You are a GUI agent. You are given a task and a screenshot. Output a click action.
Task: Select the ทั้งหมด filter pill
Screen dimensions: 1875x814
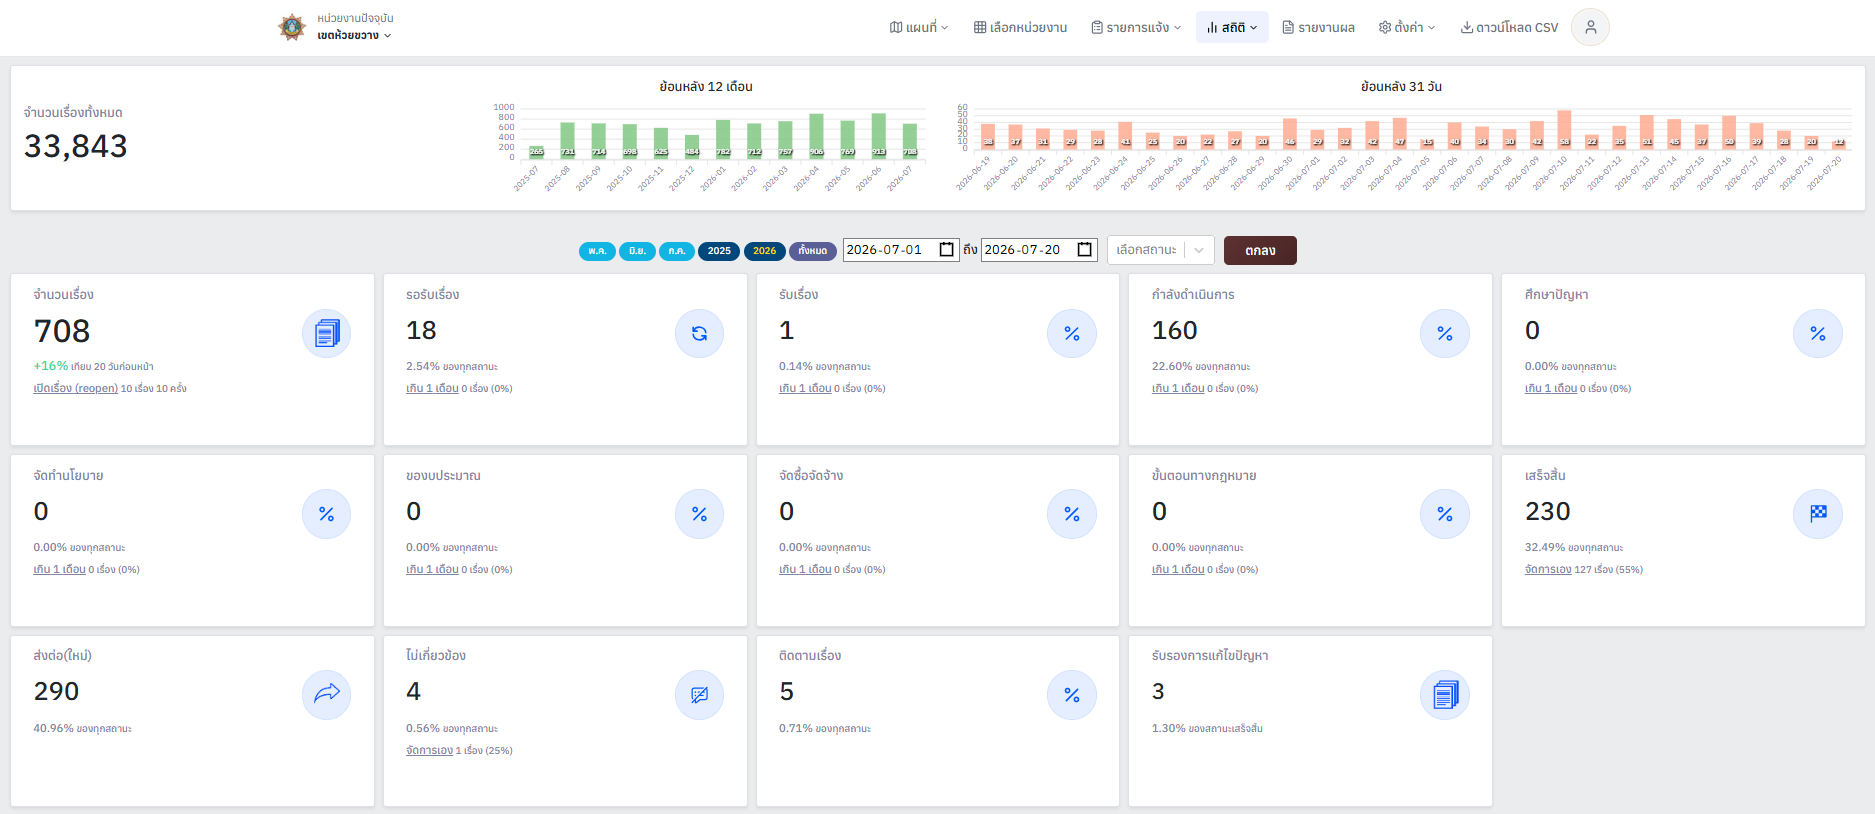coord(813,251)
